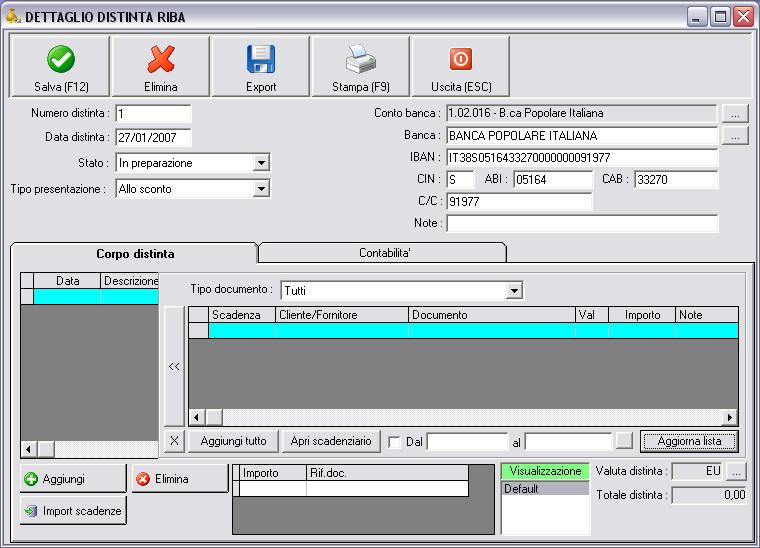Click the floppy disk Export icon

(x=261, y=59)
